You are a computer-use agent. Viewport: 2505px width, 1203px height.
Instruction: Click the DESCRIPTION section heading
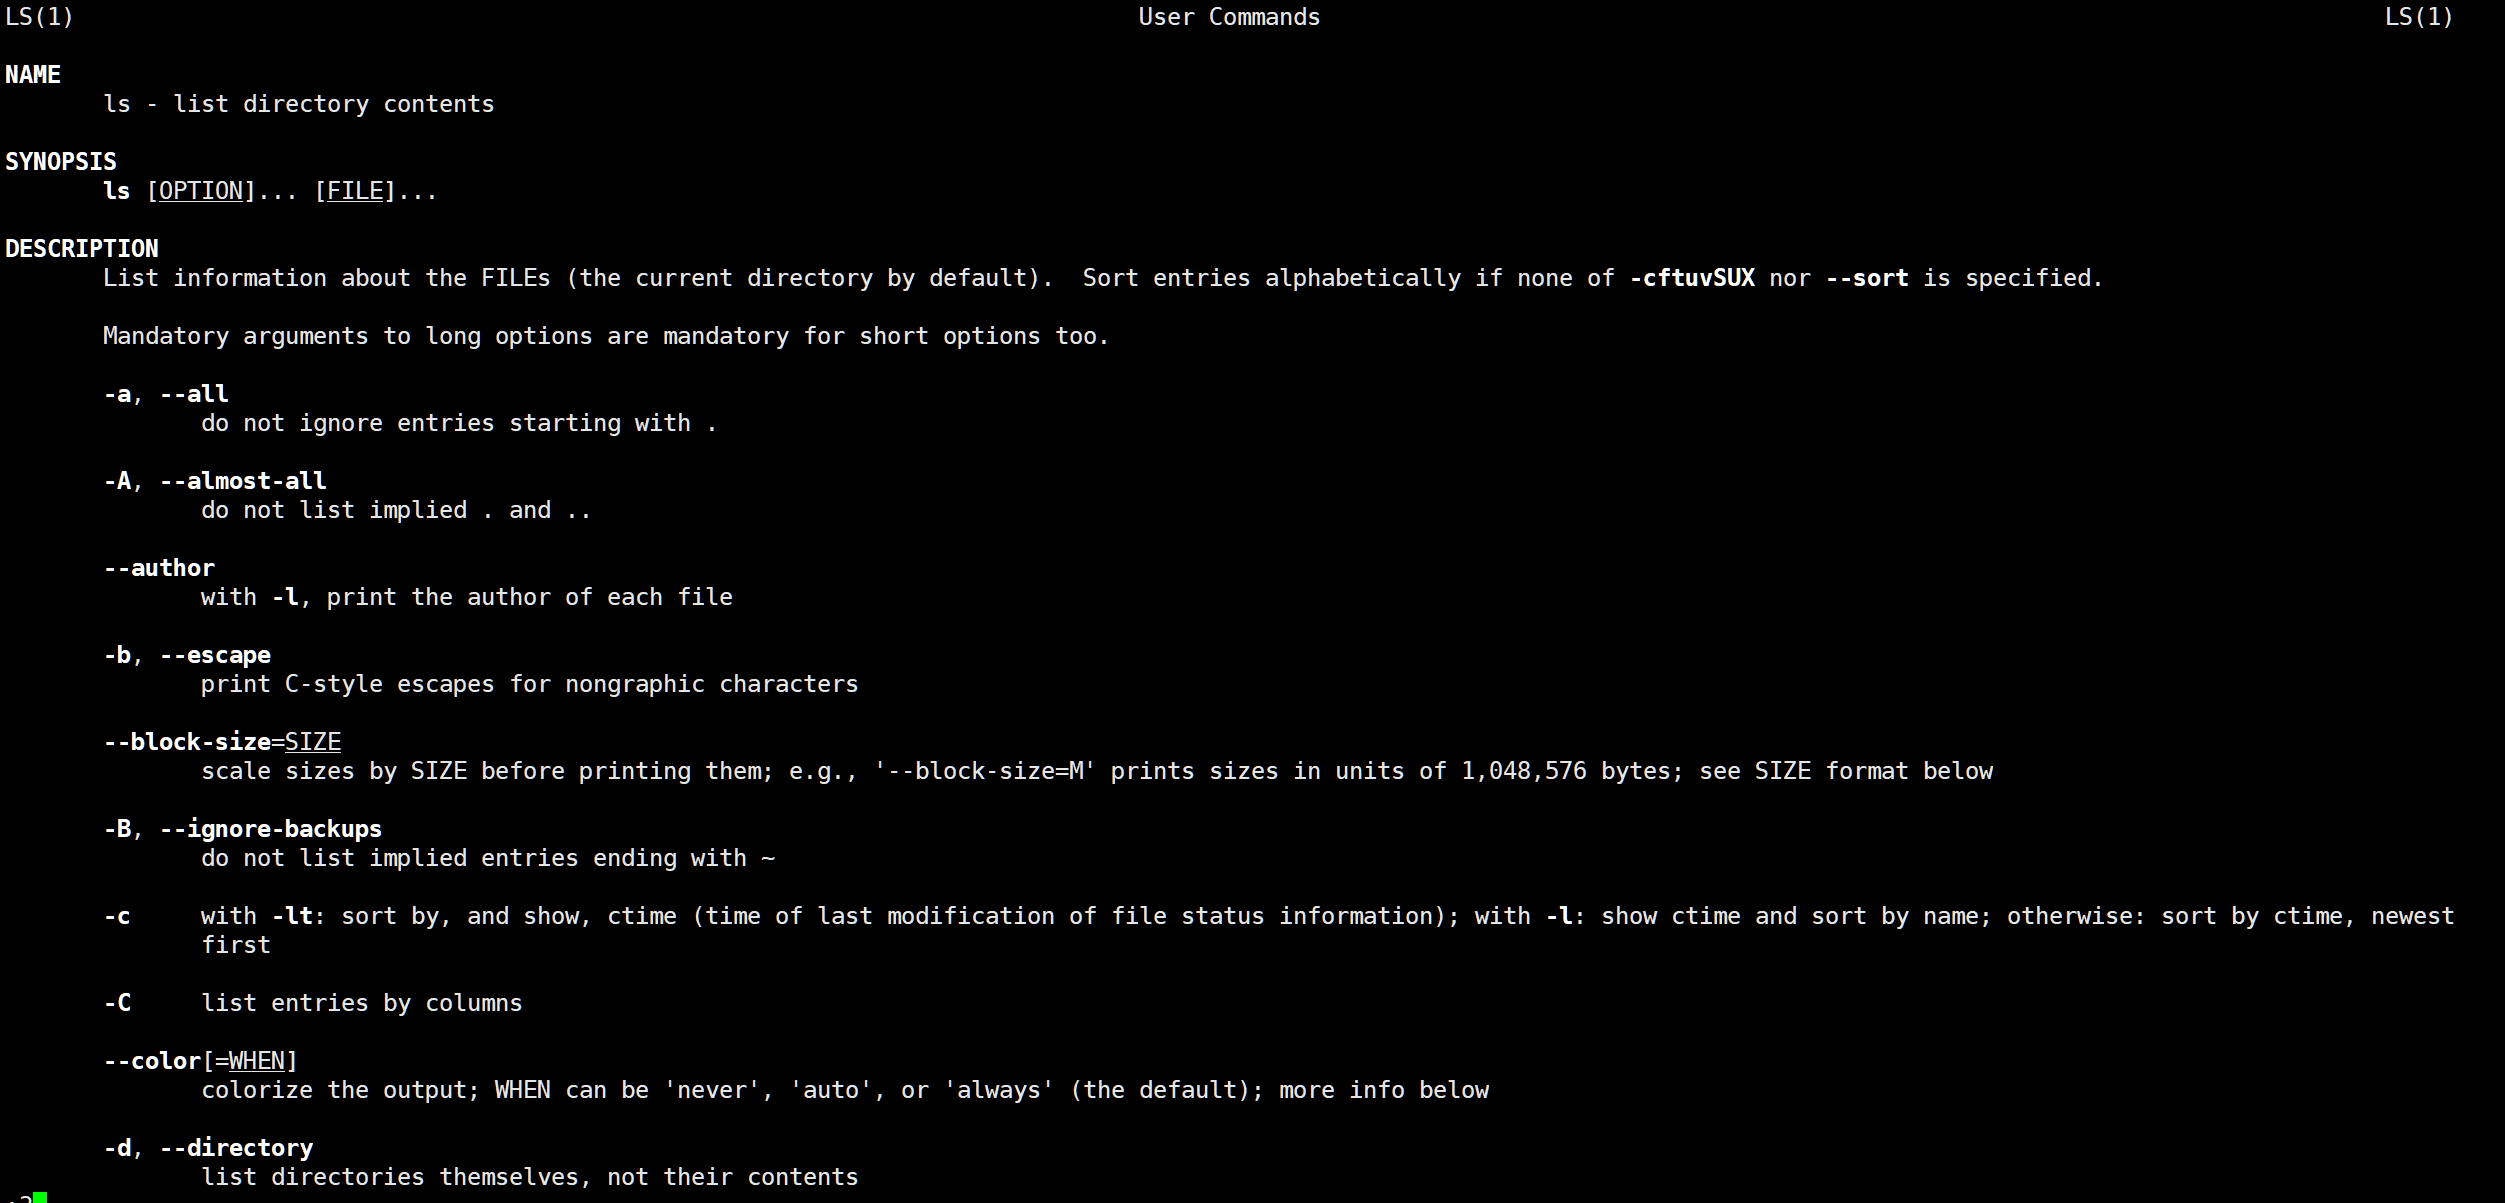point(82,249)
